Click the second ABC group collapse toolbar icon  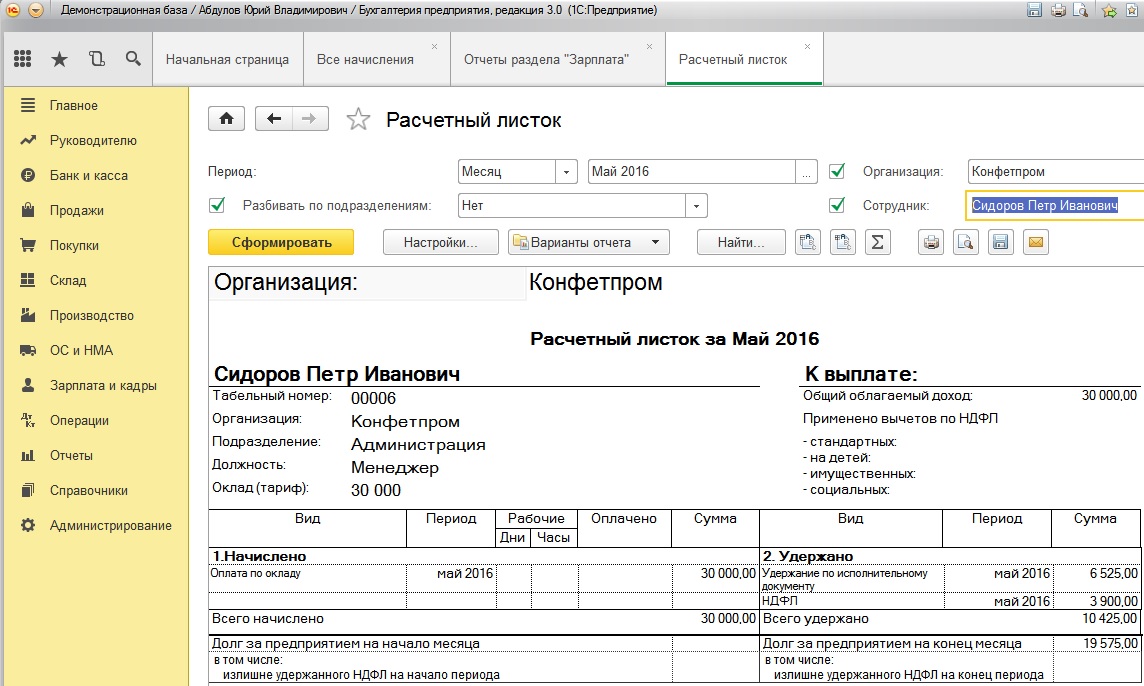click(x=842, y=242)
